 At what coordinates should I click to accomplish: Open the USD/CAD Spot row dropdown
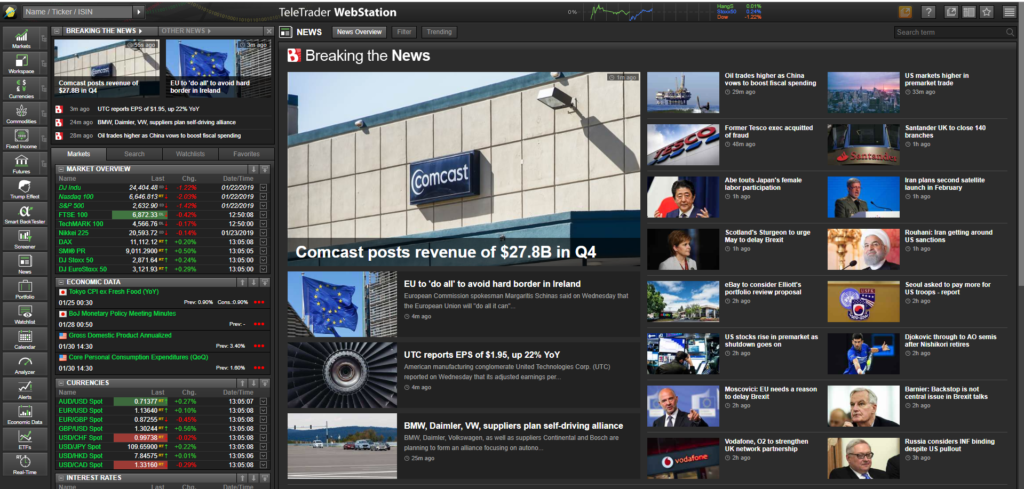(263, 465)
